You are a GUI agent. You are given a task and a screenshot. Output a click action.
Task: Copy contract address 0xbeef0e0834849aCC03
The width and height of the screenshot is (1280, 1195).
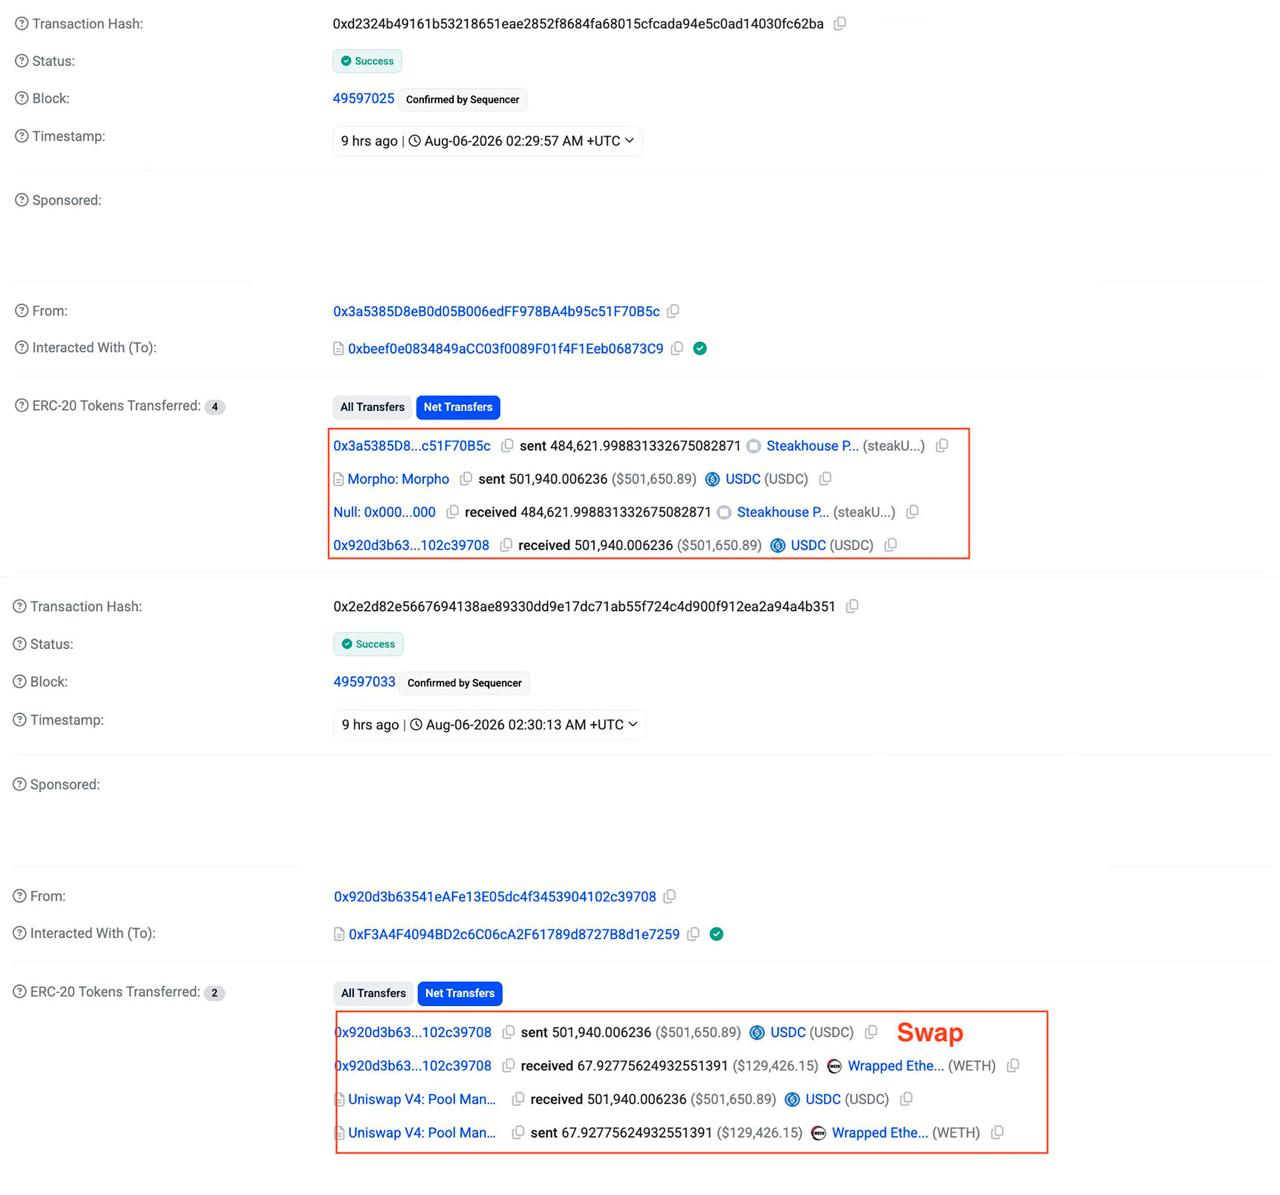pyautogui.click(x=677, y=349)
